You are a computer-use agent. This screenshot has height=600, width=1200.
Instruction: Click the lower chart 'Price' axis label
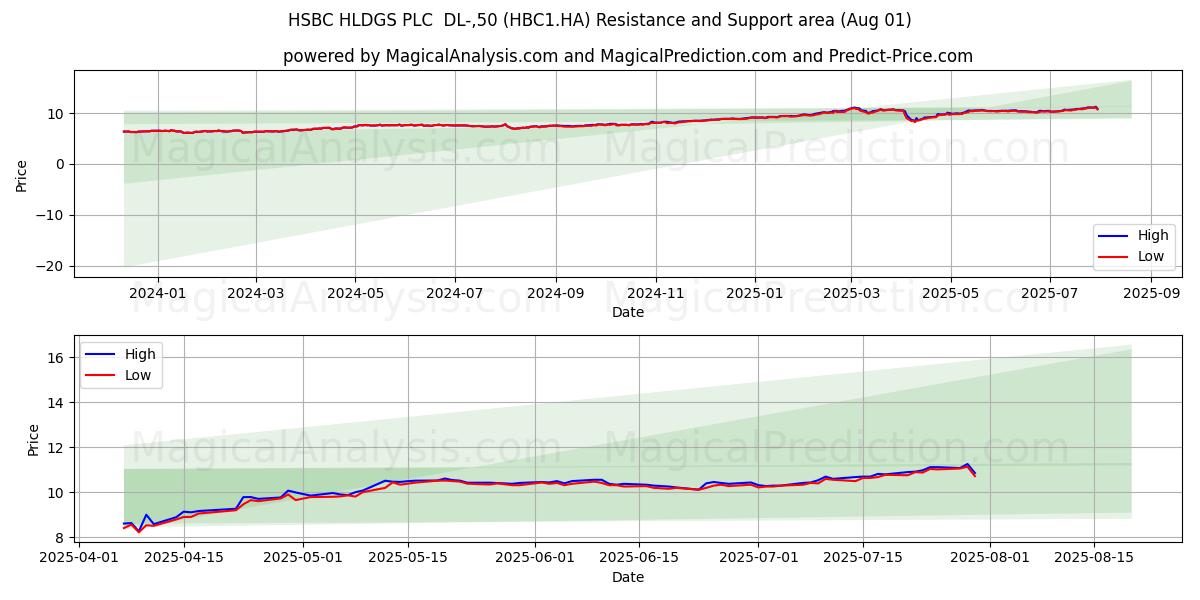point(33,440)
